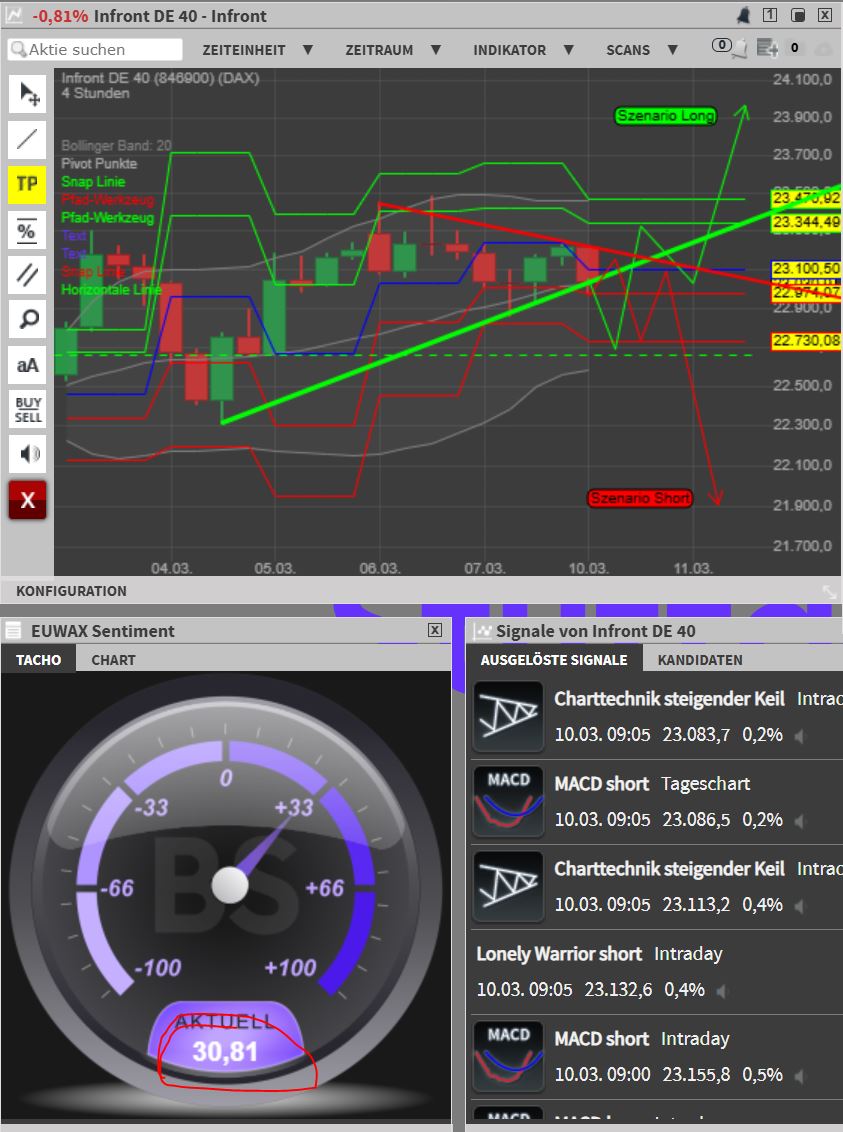Click MACD icon of Tageschart signal
Screen dimensions: 843x1132
[x=508, y=801]
